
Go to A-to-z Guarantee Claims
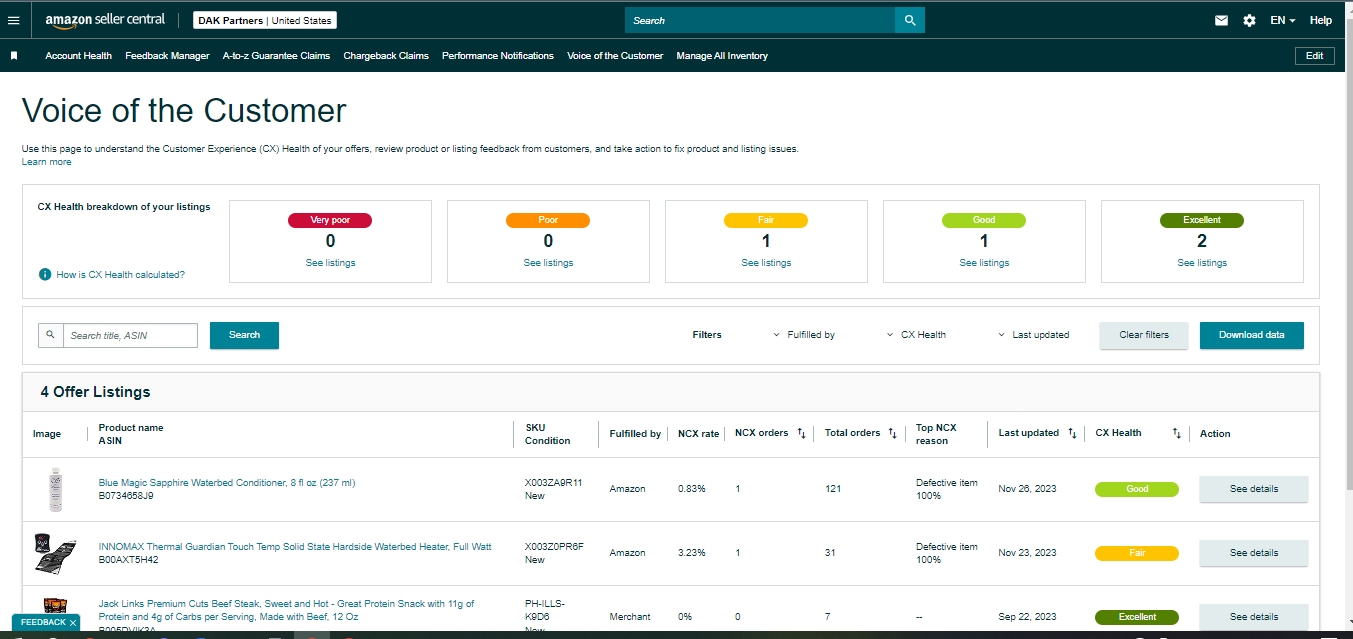(276, 56)
